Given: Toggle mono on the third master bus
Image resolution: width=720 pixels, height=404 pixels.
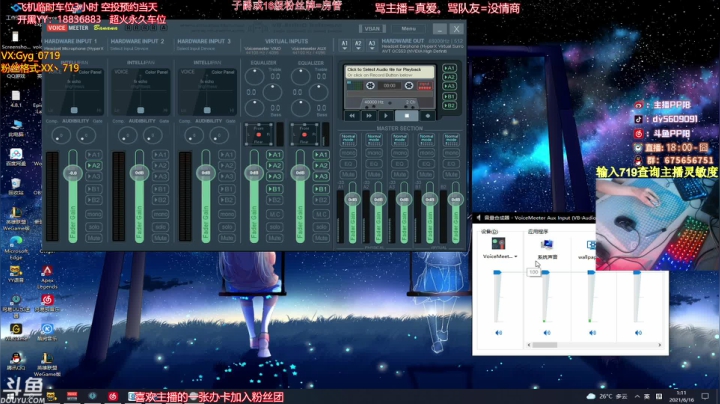Looking at the screenshot, I should click(x=400, y=153).
